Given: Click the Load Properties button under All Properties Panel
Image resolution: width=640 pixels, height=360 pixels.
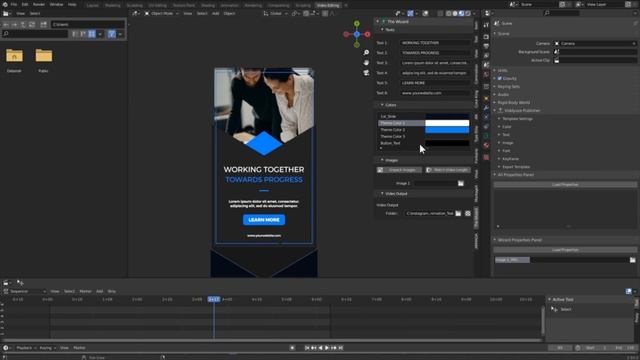Looking at the screenshot, I should coord(565,184).
